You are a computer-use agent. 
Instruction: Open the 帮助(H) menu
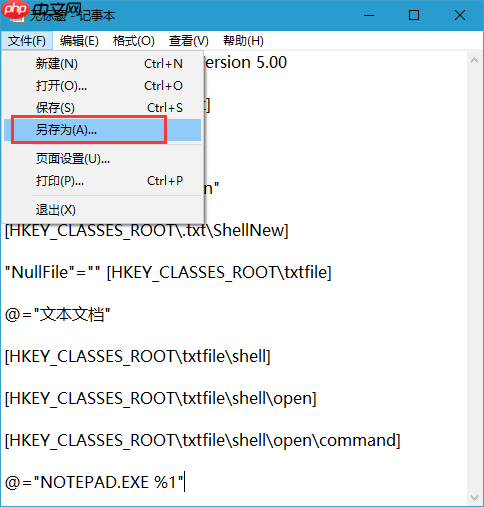[243, 41]
